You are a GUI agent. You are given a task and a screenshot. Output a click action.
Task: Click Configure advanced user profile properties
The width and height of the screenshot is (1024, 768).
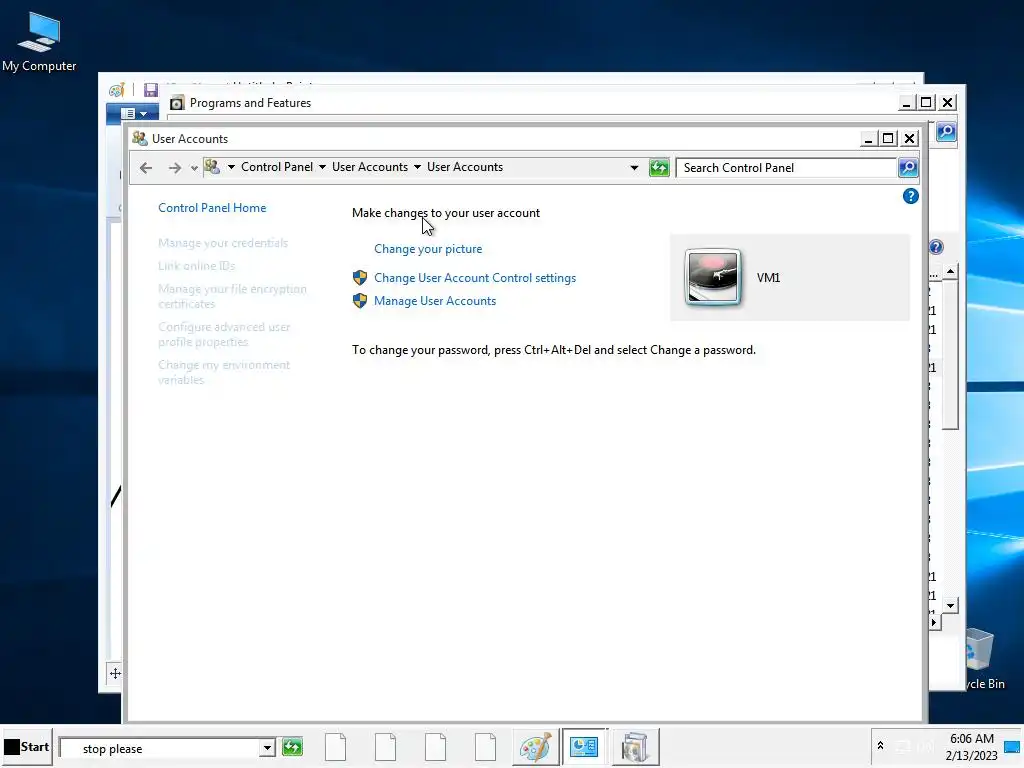(224, 334)
